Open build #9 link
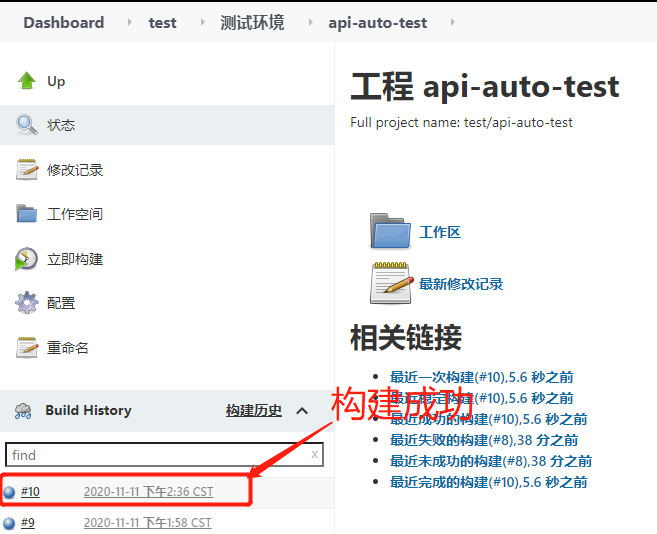Viewport: 657px width, 534px height. click(x=28, y=523)
